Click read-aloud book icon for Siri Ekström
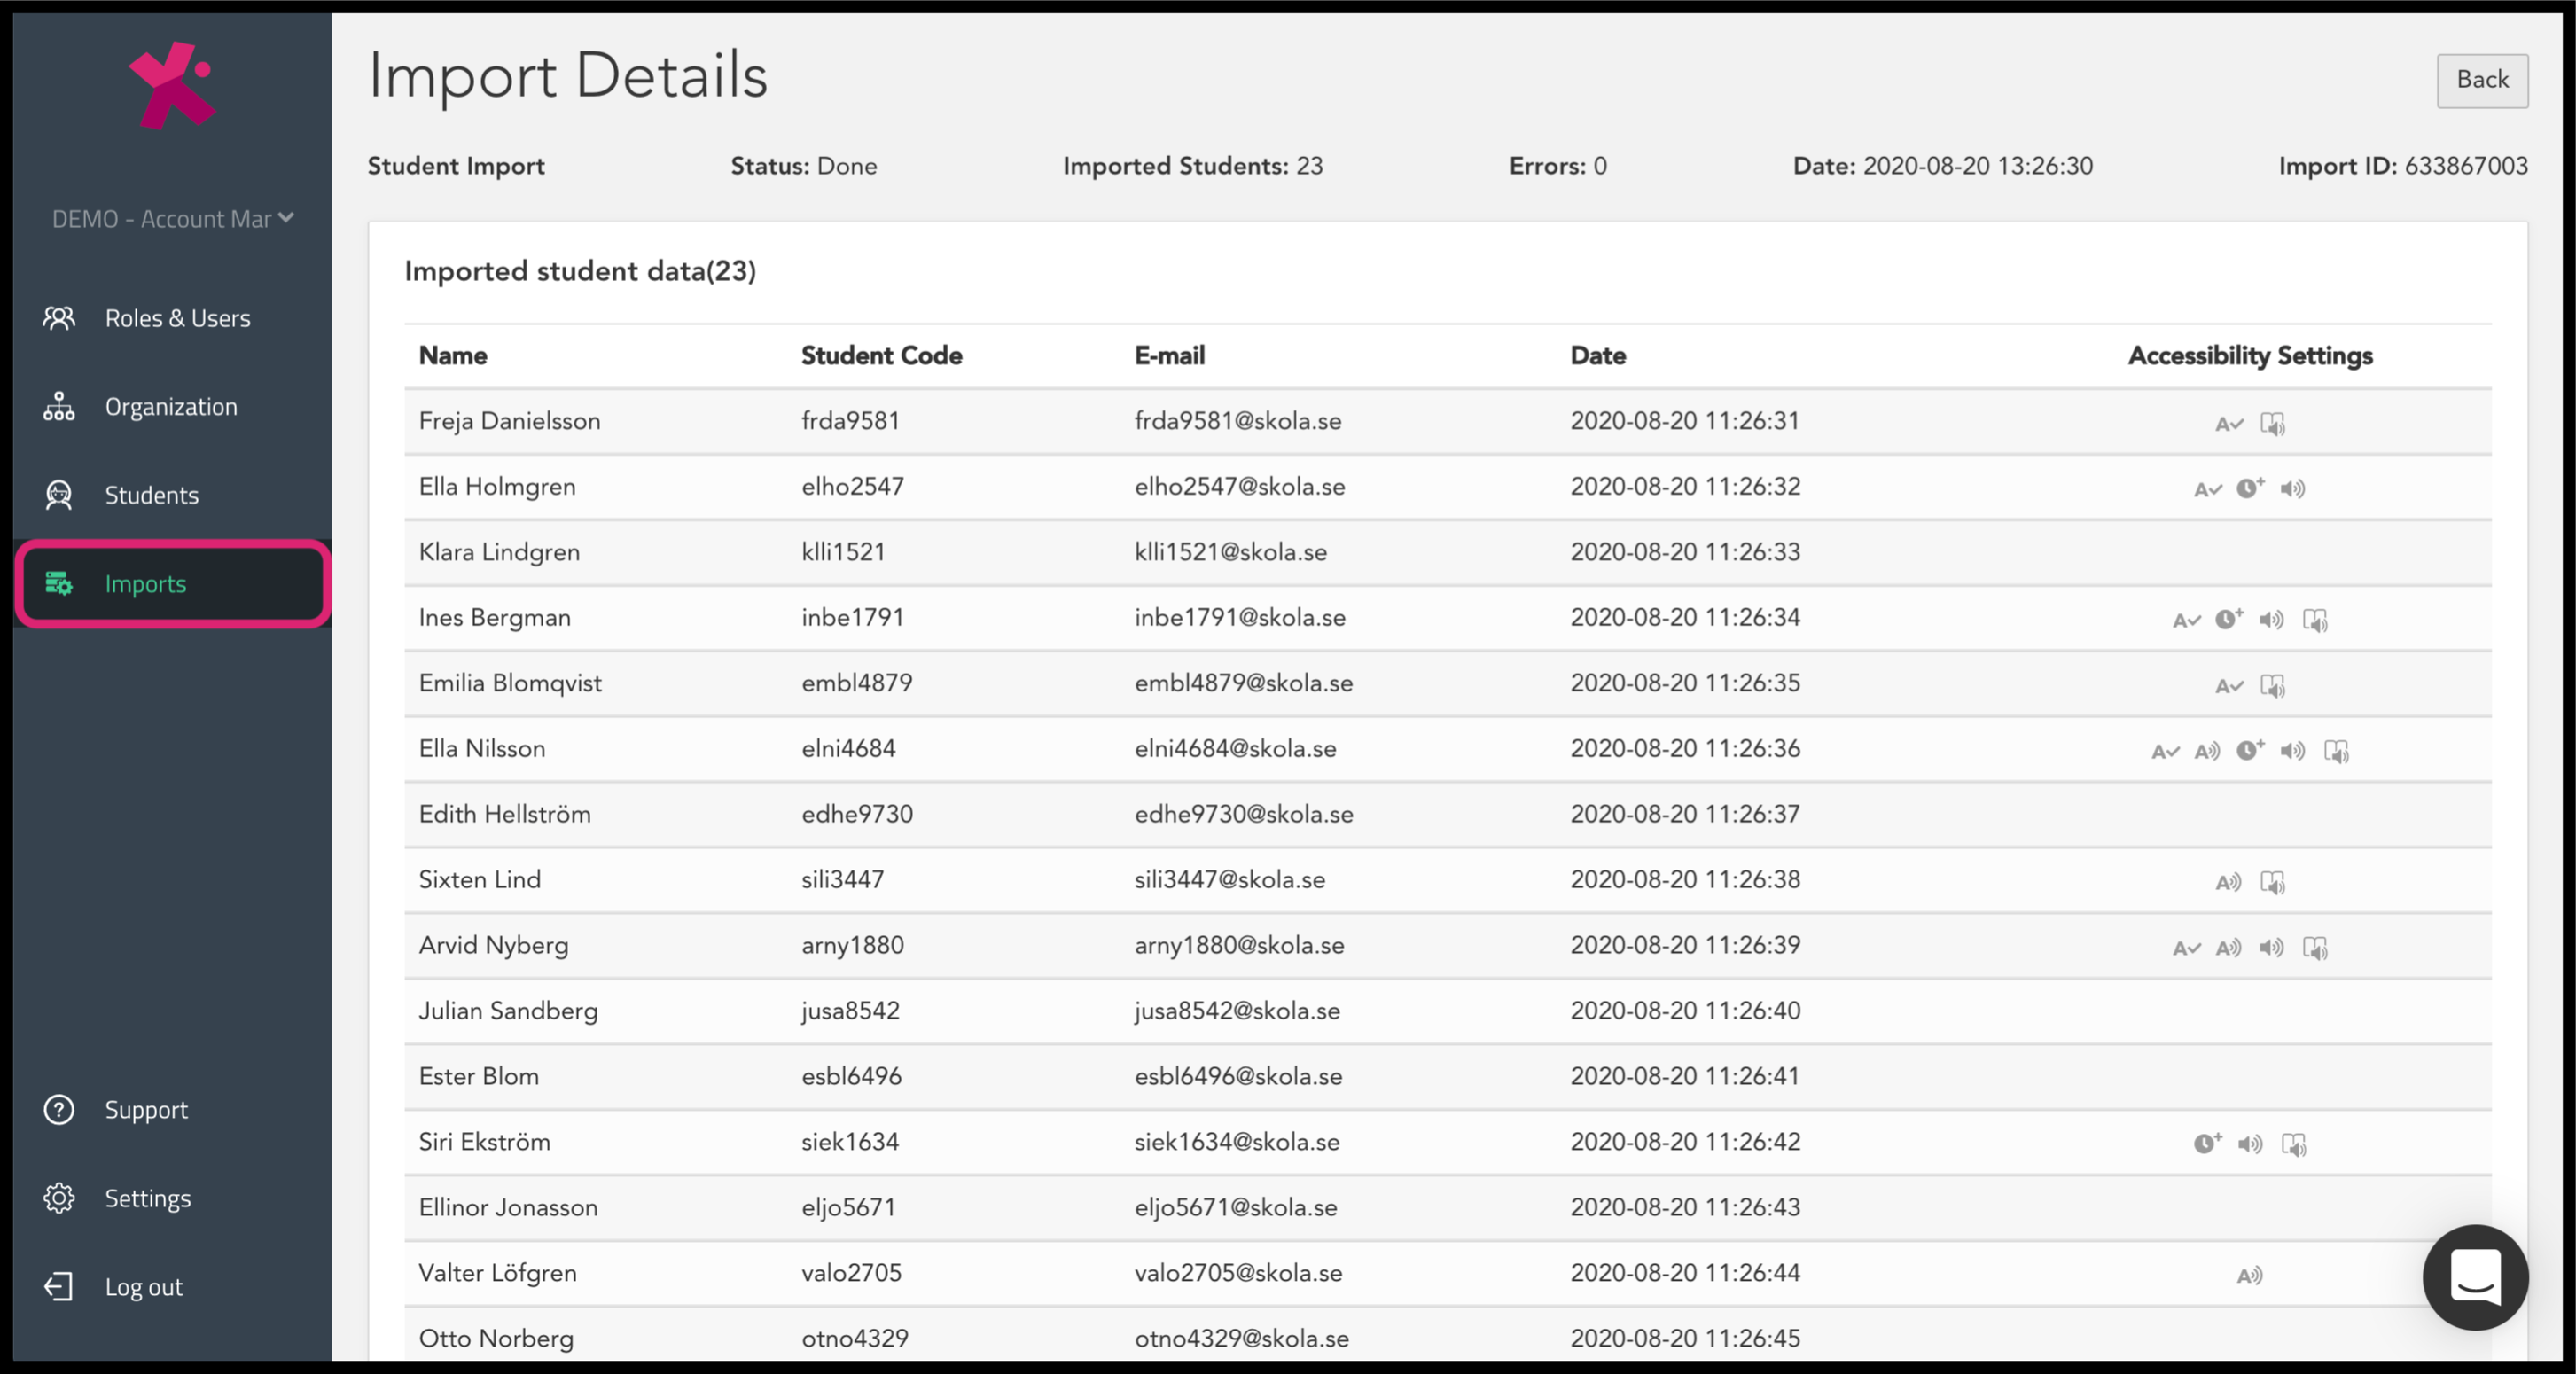Viewport: 2576px width, 1374px height. coord(2294,1144)
